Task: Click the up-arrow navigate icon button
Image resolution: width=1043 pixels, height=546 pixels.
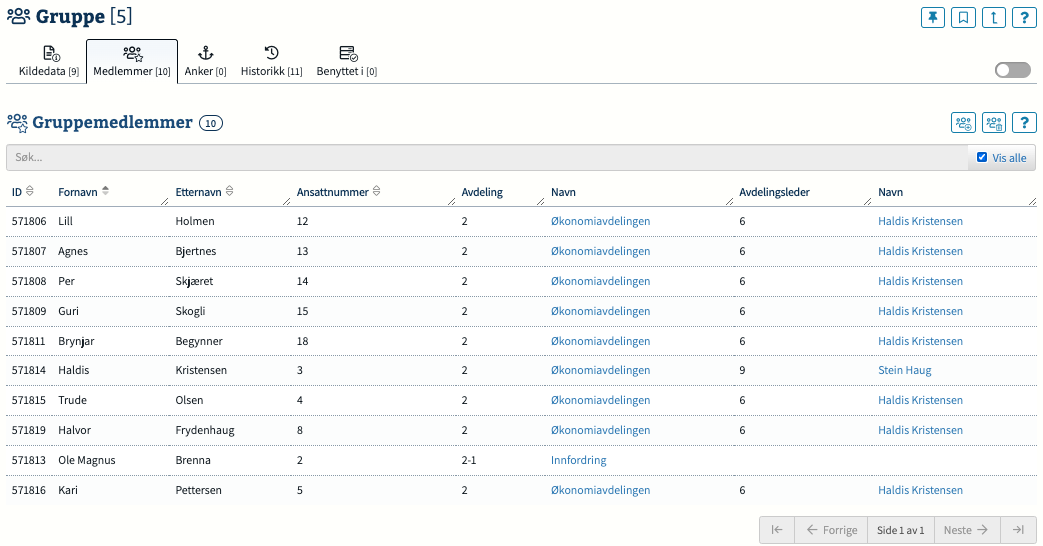Action: [994, 17]
